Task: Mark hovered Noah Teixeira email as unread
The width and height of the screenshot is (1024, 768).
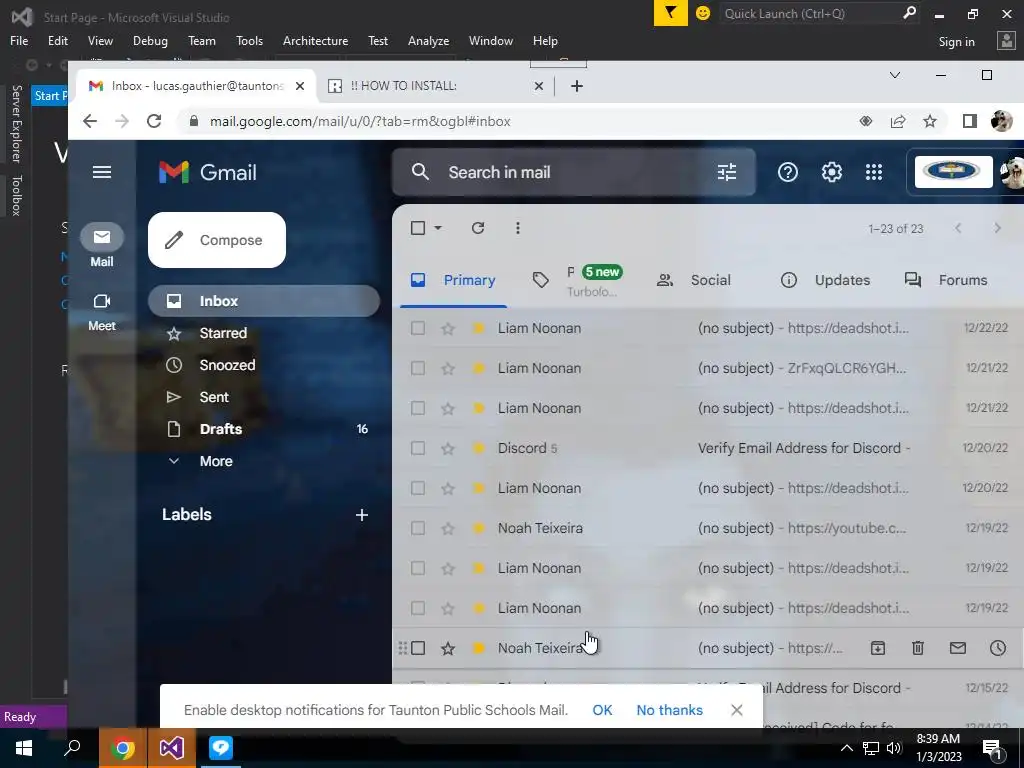Action: 957,648
